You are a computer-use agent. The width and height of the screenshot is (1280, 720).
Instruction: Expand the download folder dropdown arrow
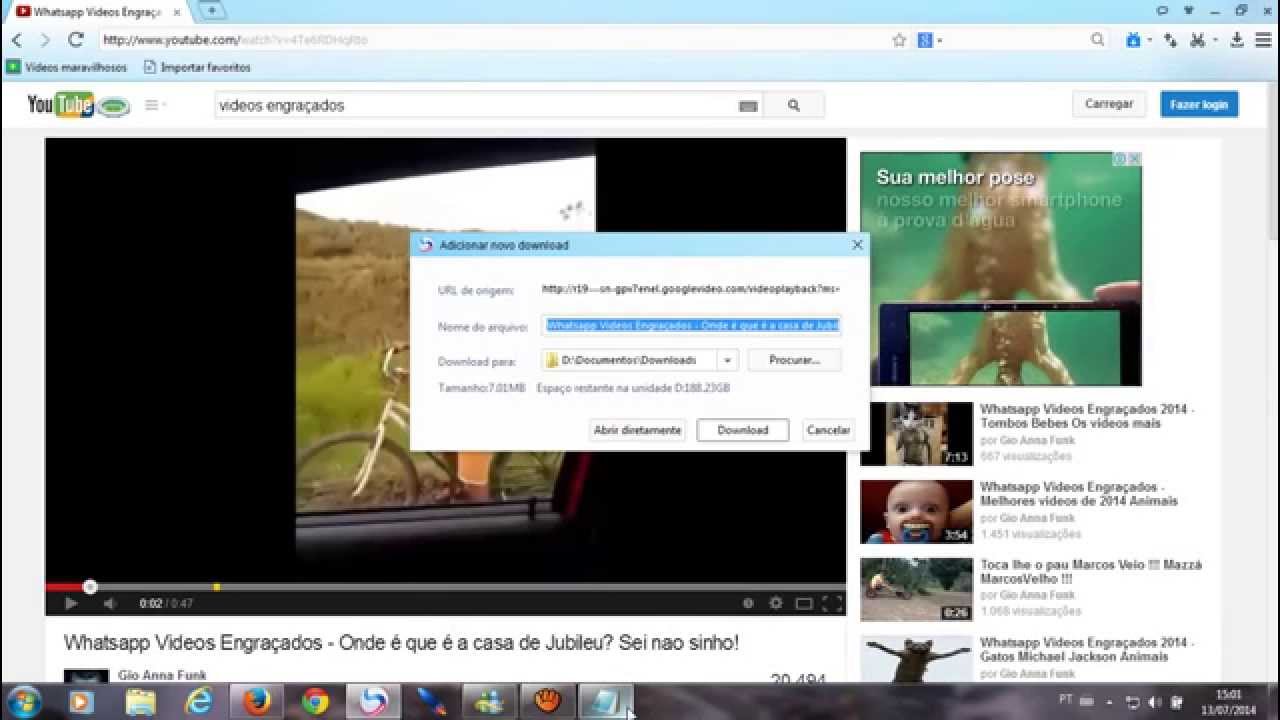click(728, 360)
